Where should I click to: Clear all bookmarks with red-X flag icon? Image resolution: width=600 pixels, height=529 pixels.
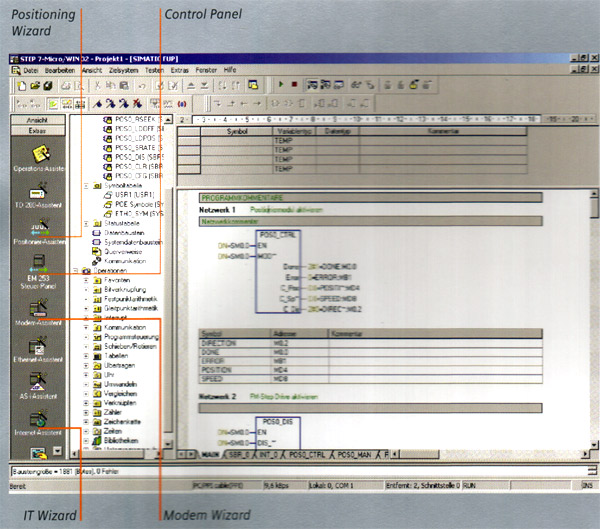click(137, 103)
